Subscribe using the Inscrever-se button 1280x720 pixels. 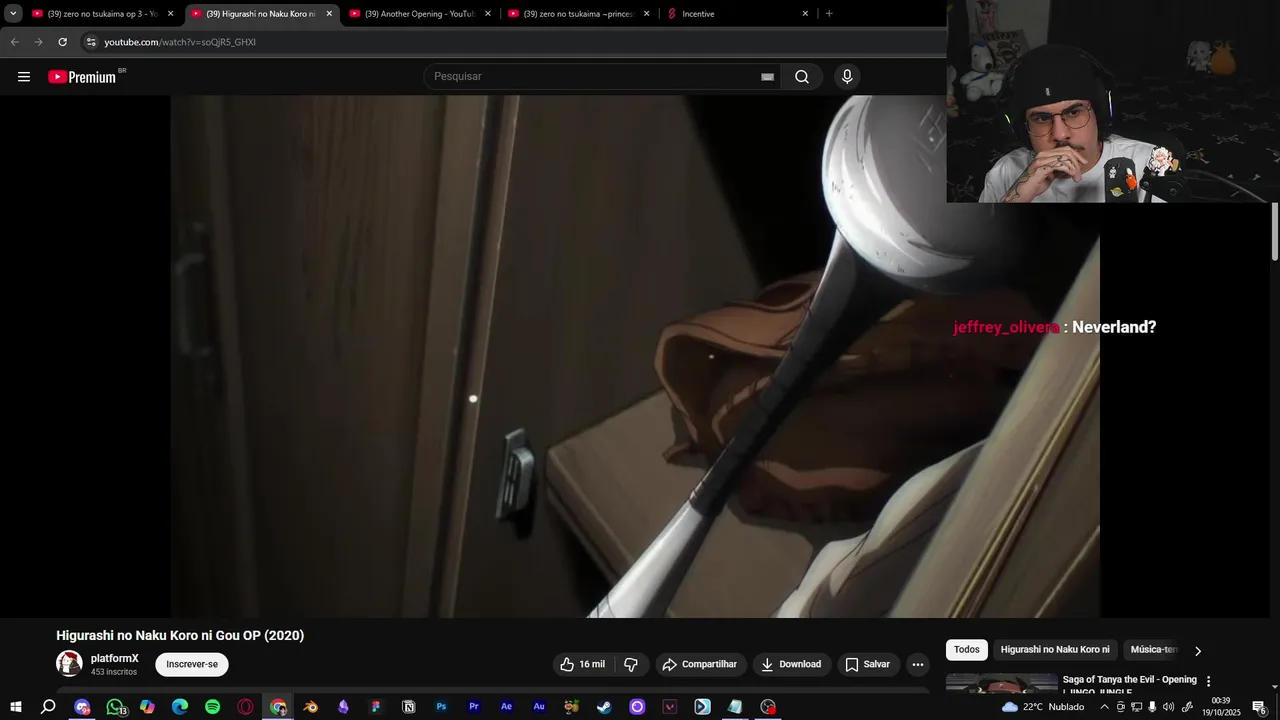[x=192, y=664]
